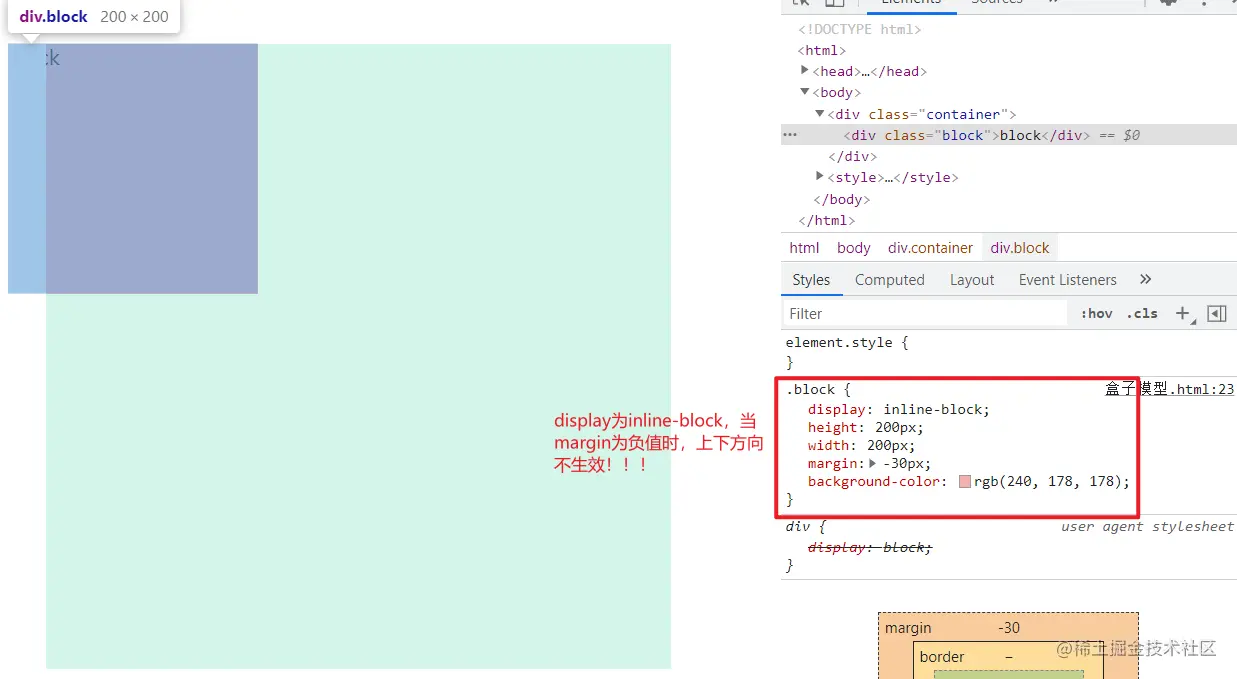Select html in the breadcrumb bar
The width and height of the screenshot is (1237, 679).
[804, 248]
